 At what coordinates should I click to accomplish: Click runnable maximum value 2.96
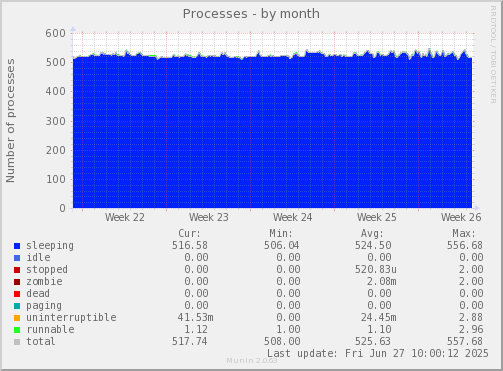pyautogui.click(x=471, y=329)
